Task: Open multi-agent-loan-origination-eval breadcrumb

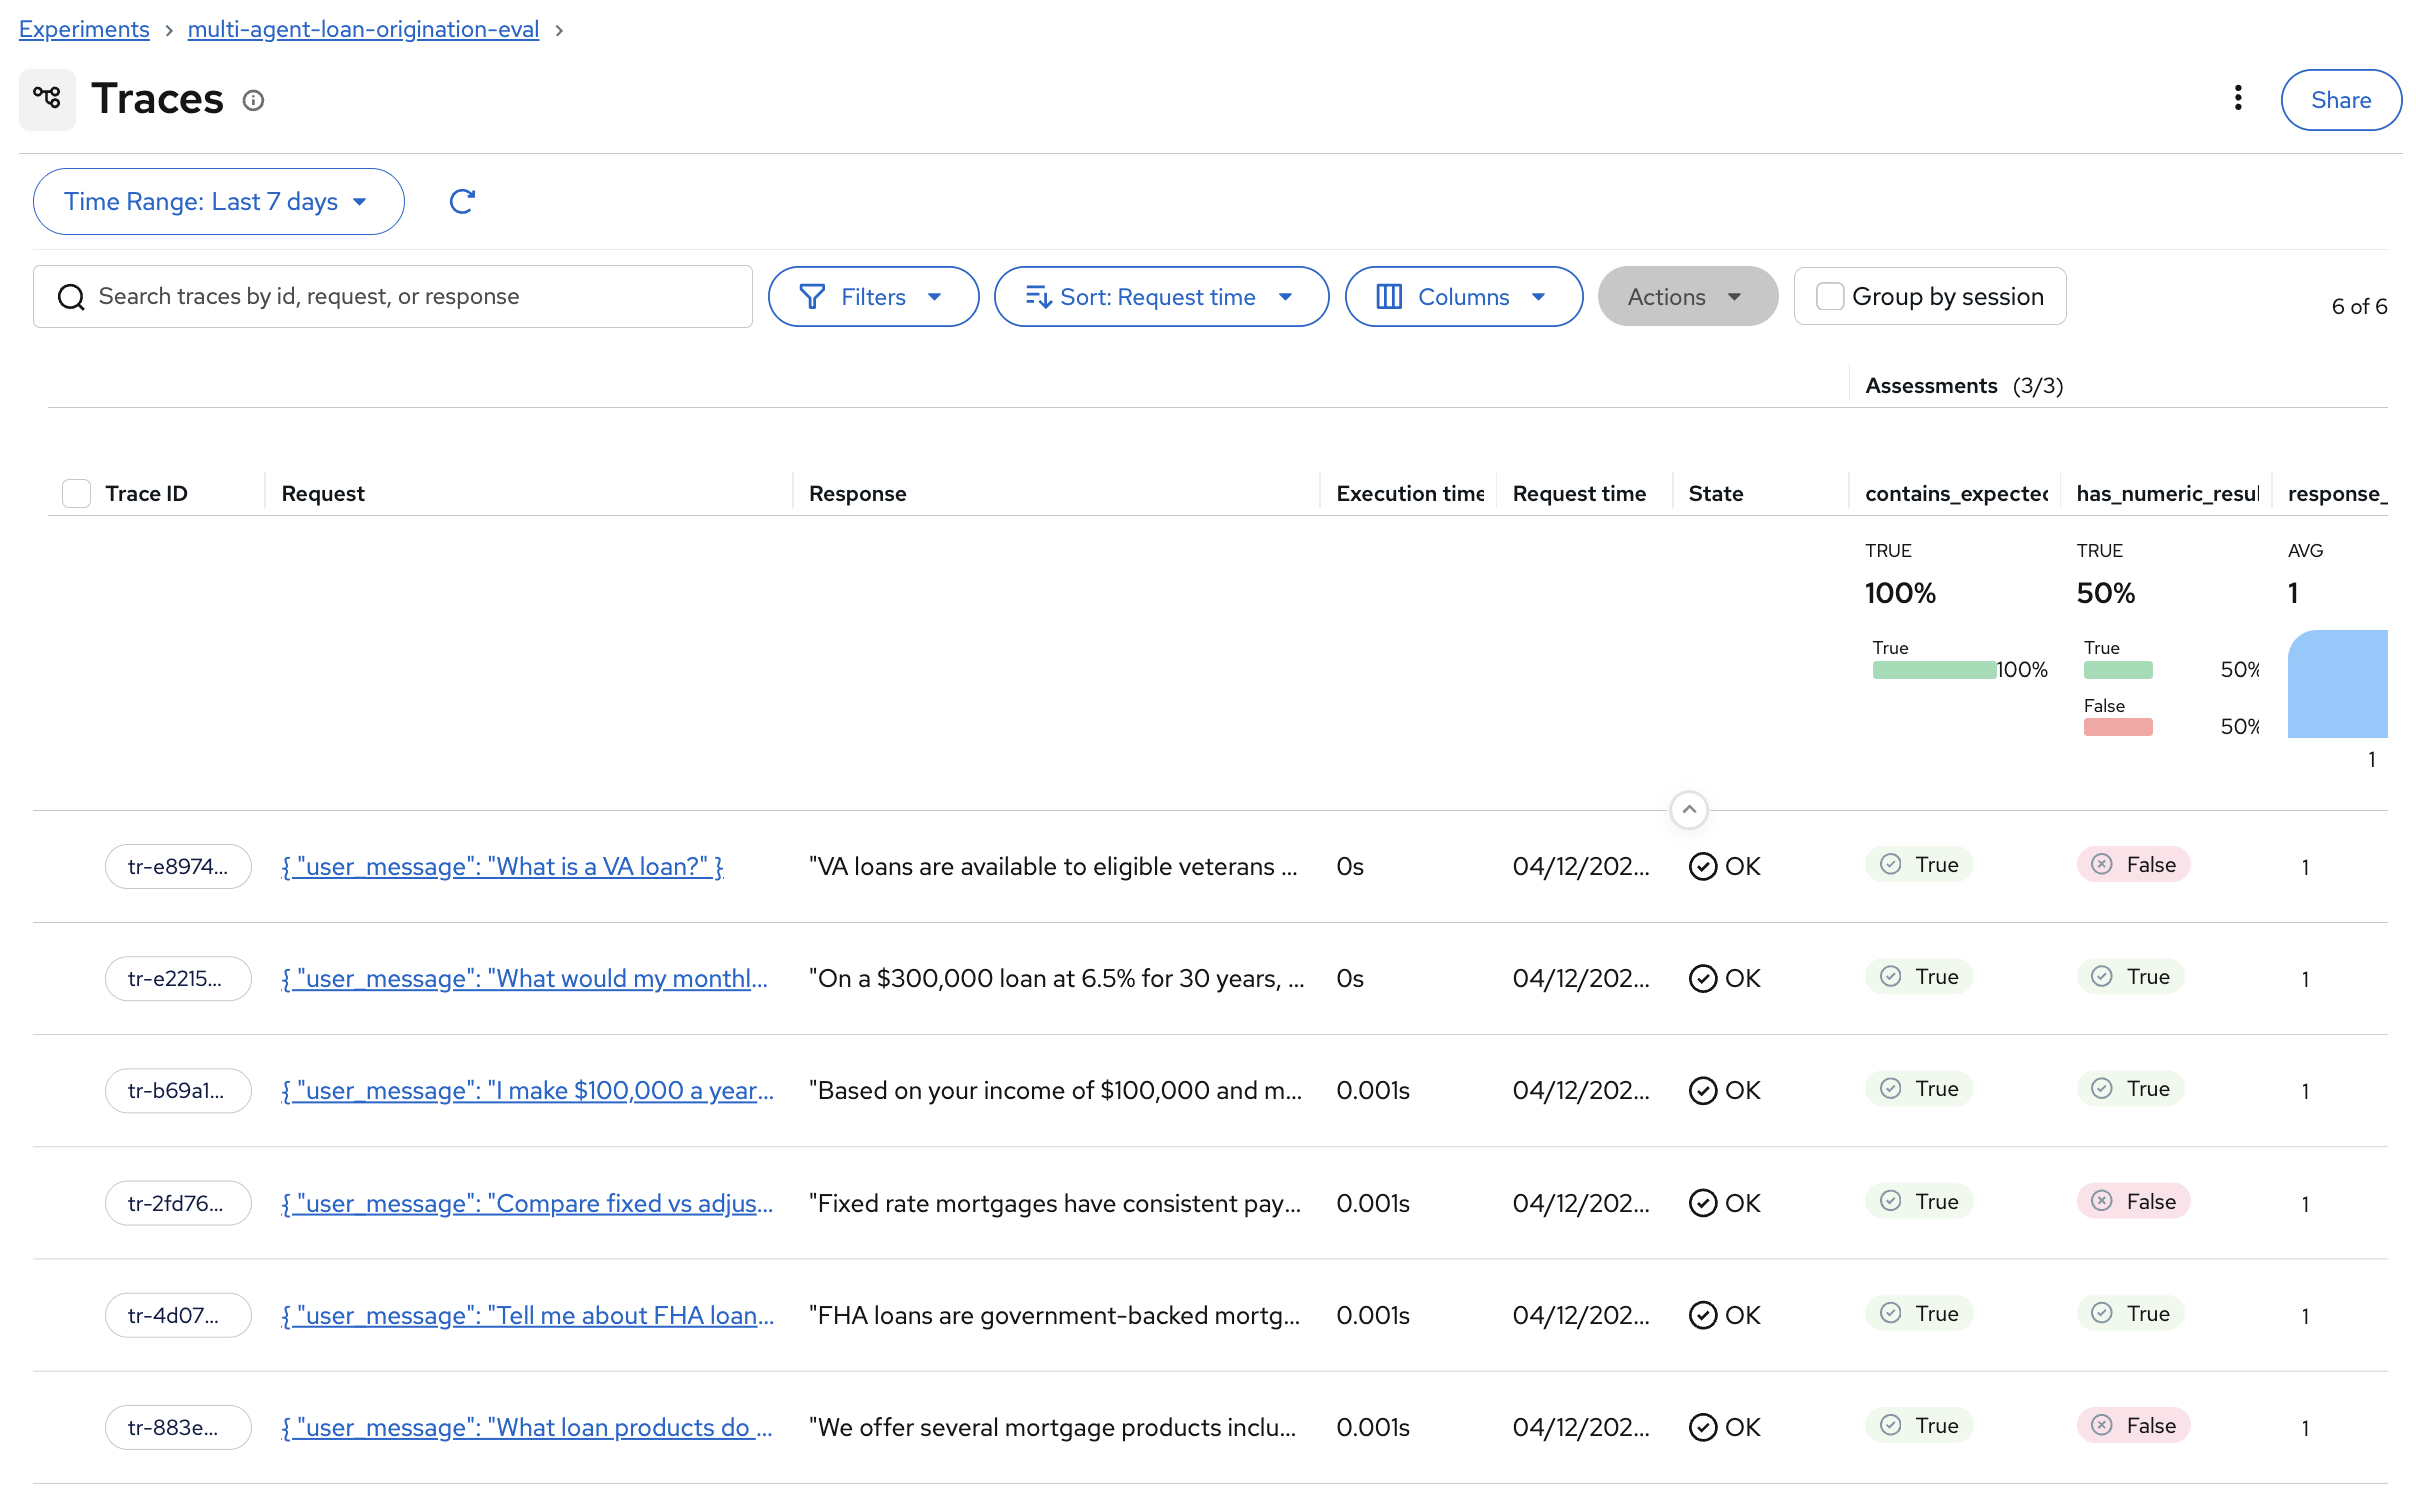Action: pyautogui.click(x=363, y=29)
